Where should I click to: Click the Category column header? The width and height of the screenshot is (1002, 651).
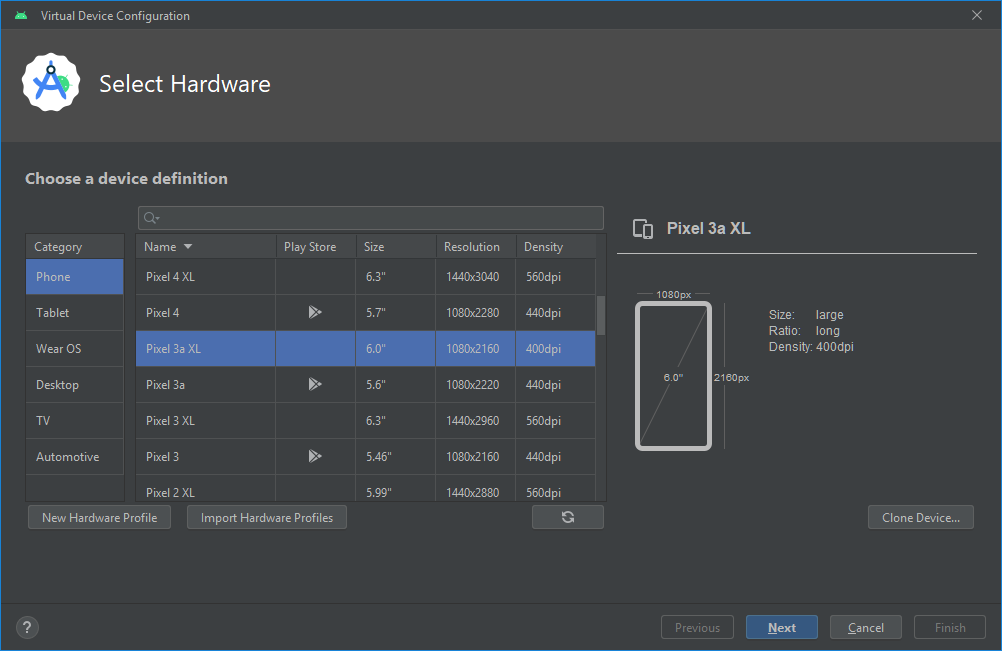tap(75, 247)
